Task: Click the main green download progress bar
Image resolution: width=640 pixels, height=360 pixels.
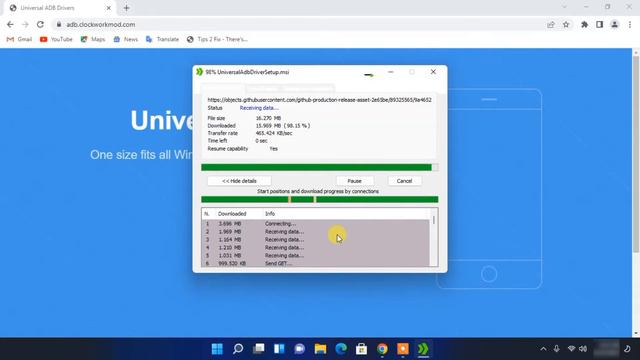Action: [x=320, y=167]
